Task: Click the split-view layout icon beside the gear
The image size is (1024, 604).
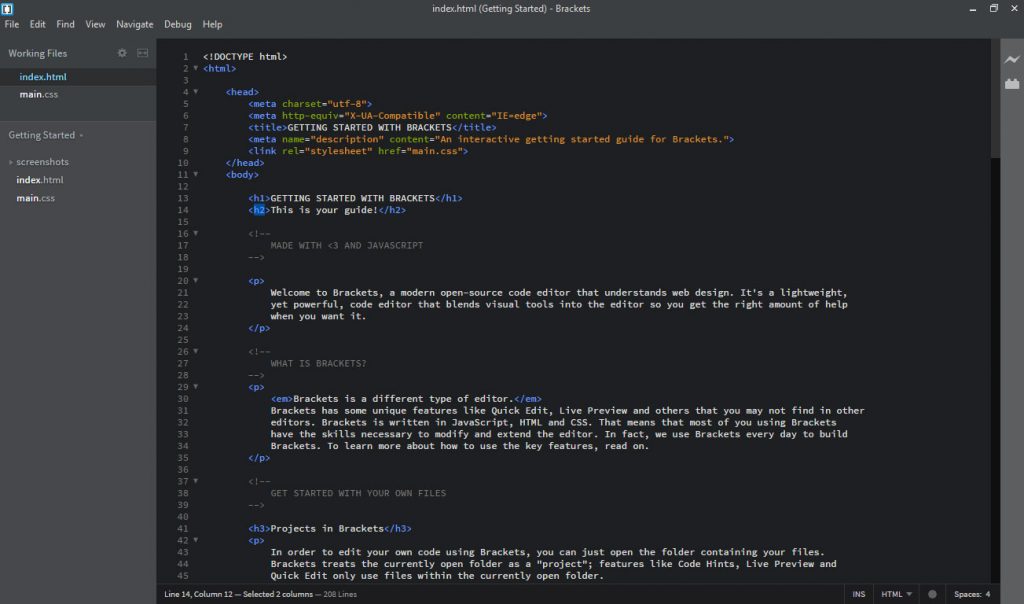Action: (142, 53)
